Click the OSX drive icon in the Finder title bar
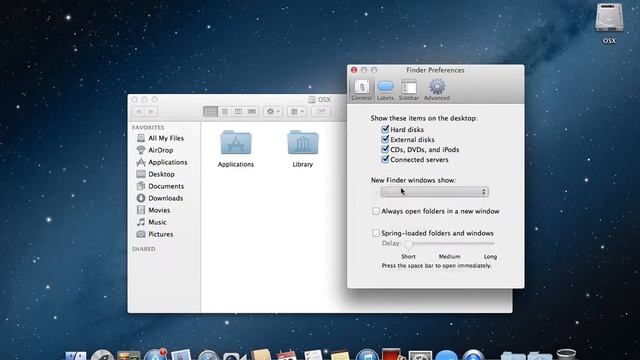The width and height of the screenshot is (640, 360). point(312,100)
